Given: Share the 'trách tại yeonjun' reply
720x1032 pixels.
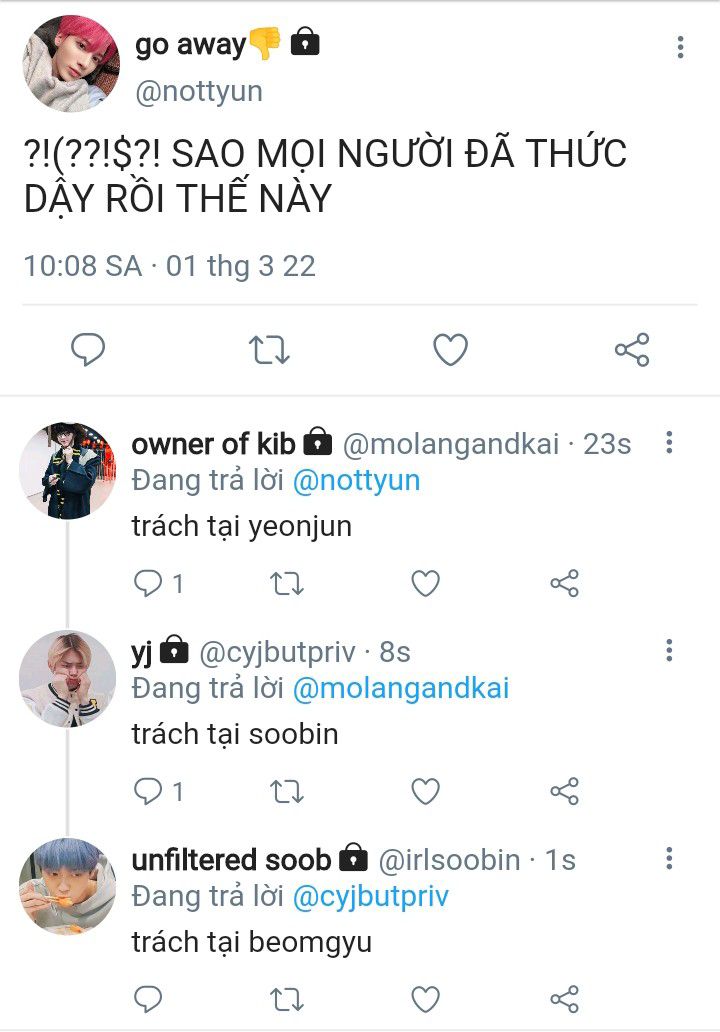Looking at the screenshot, I should click(564, 583).
